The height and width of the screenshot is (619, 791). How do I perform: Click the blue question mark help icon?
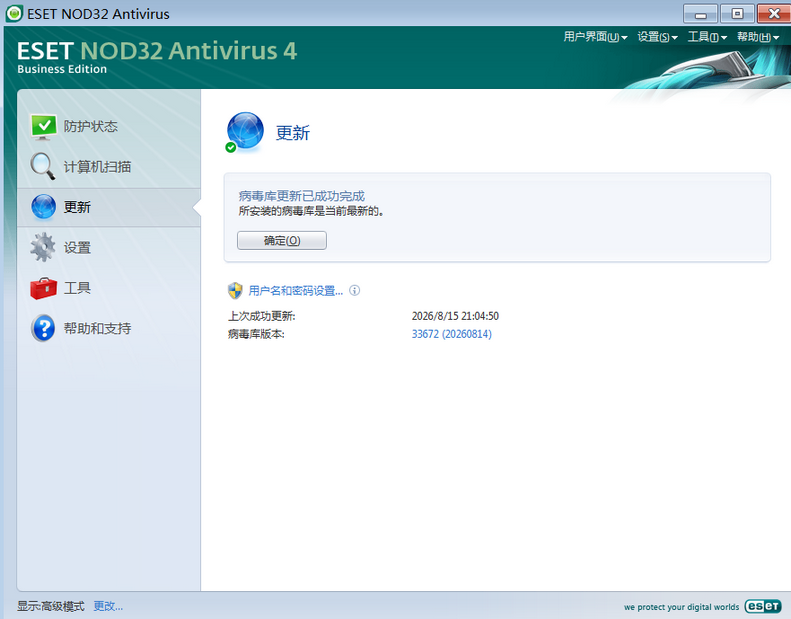[43, 328]
